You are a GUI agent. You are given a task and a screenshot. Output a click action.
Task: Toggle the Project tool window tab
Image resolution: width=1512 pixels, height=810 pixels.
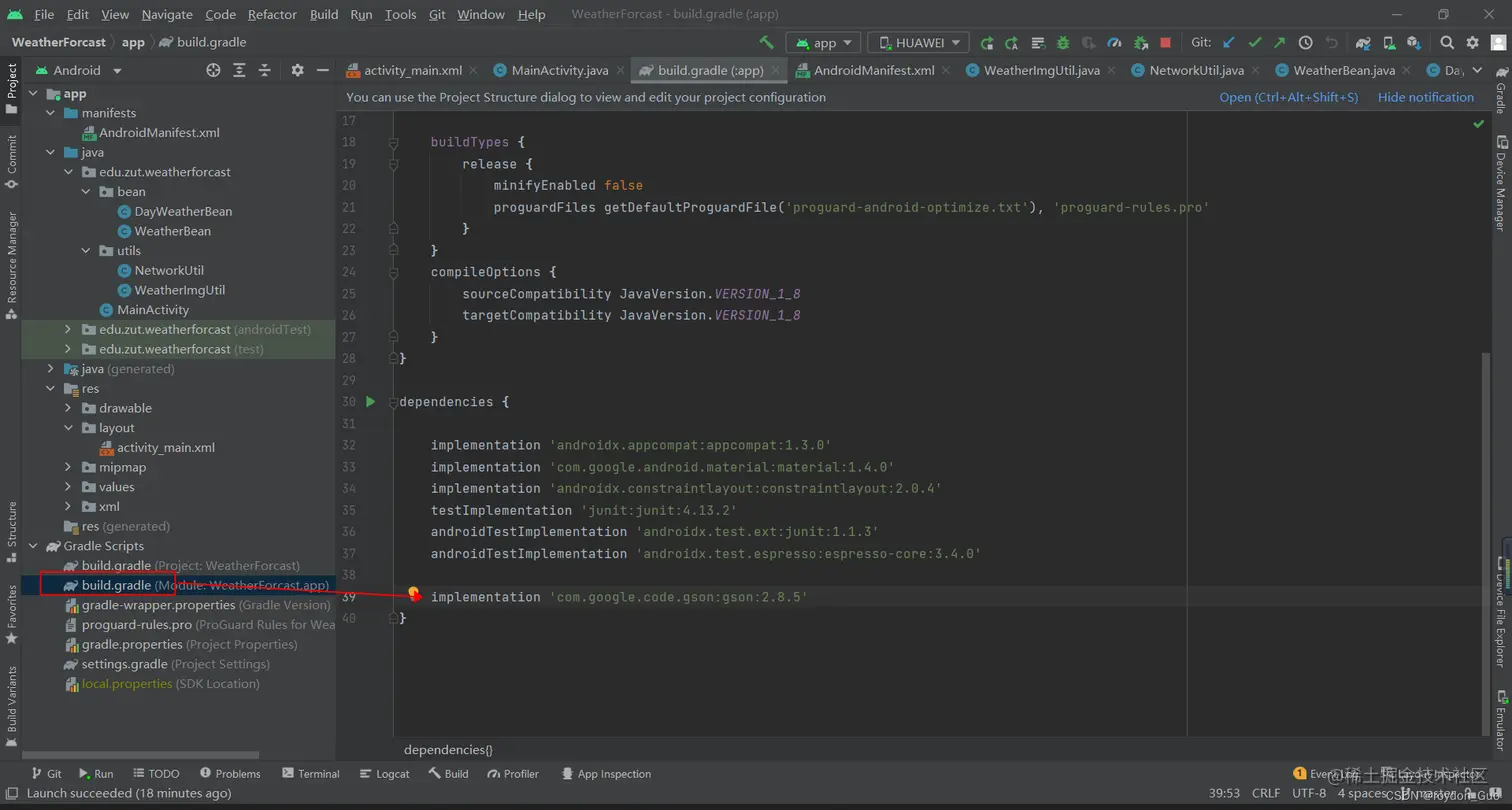click(x=11, y=89)
